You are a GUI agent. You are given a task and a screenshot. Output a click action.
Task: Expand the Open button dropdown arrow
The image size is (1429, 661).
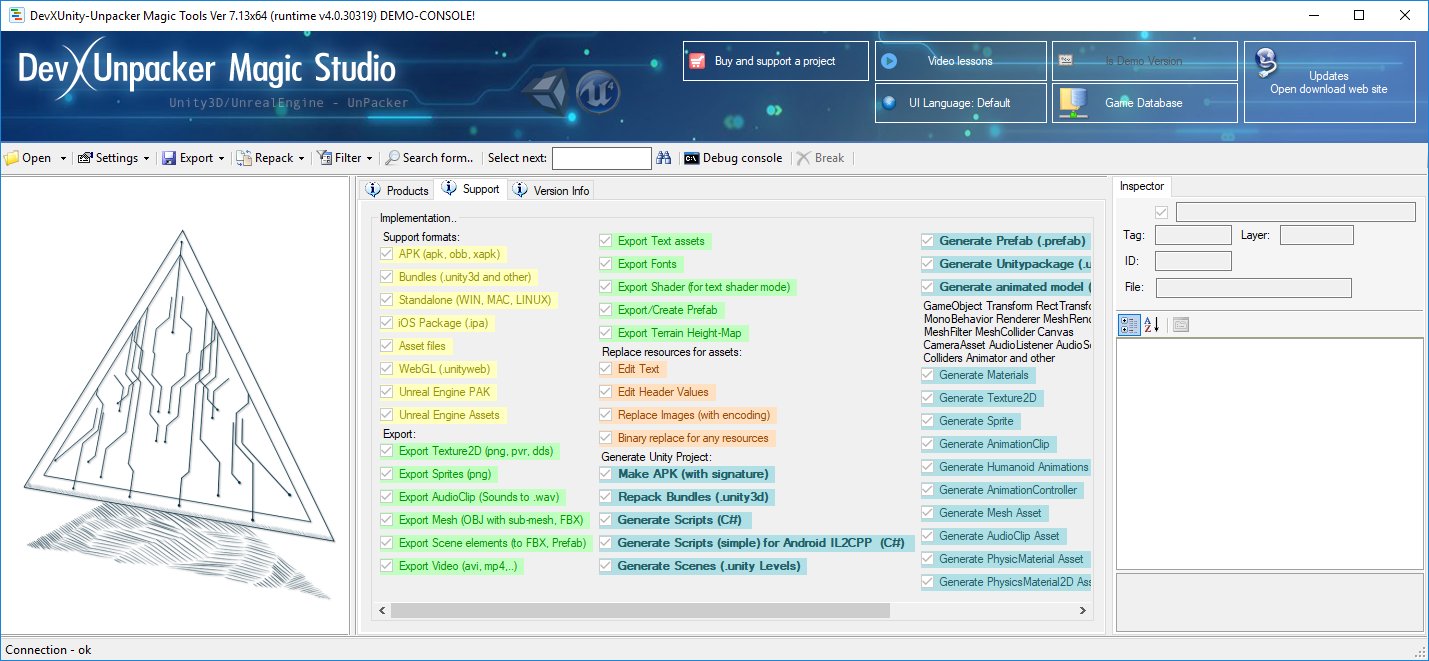click(x=63, y=158)
